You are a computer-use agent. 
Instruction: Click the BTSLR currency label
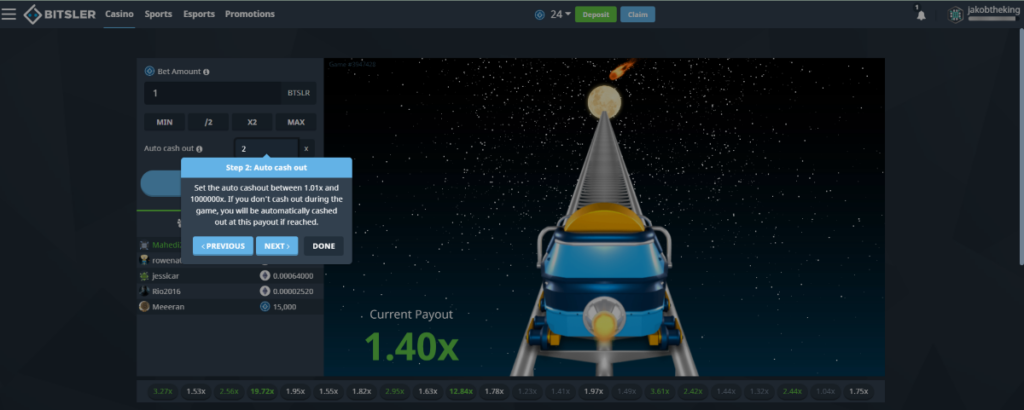pyautogui.click(x=298, y=93)
